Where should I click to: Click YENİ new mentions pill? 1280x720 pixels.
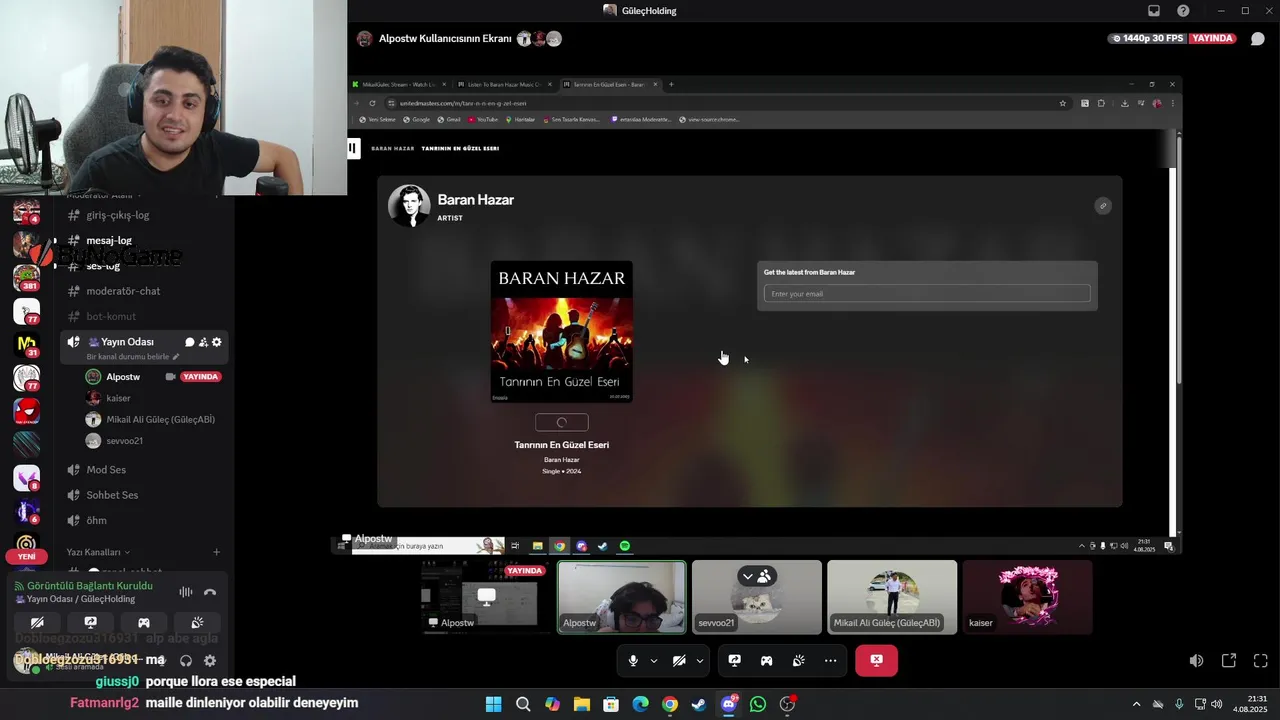pos(26,556)
